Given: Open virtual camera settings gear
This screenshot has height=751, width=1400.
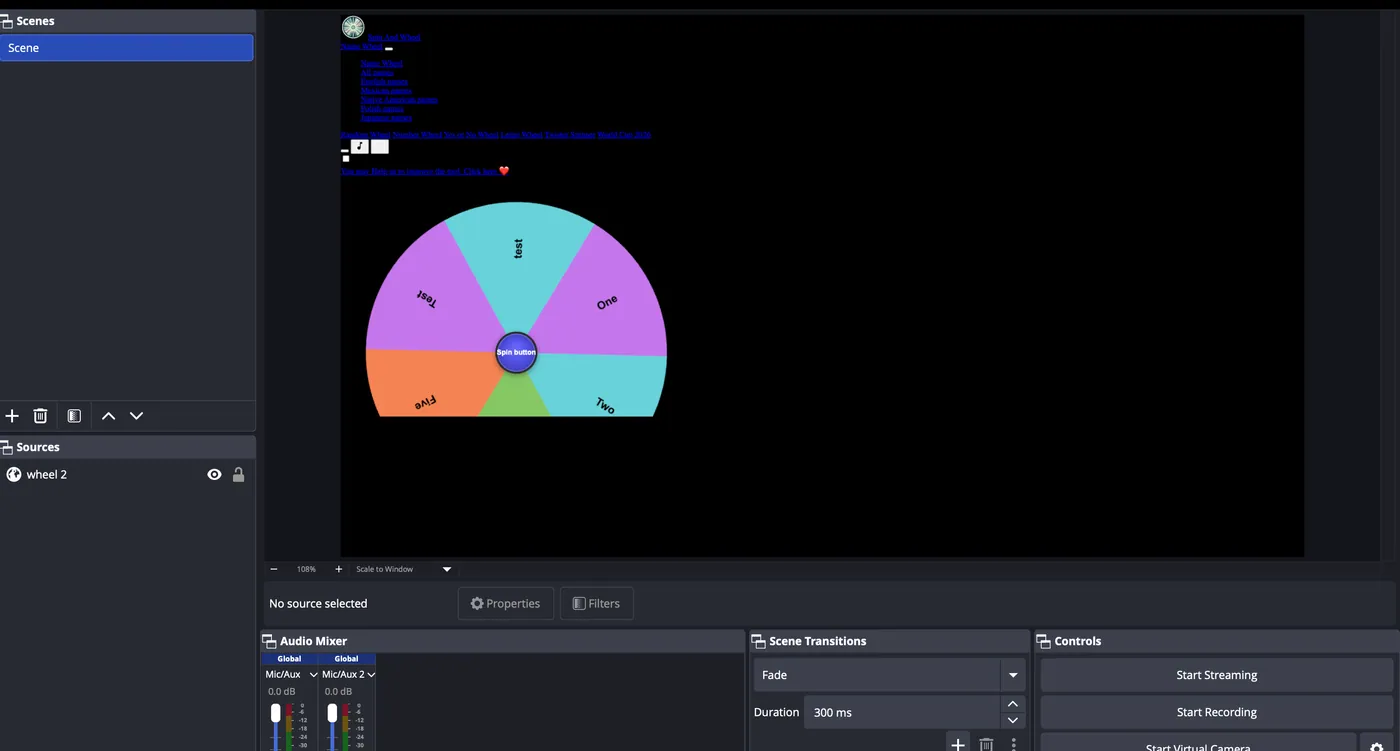Looking at the screenshot, I should pyautogui.click(x=1377, y=746).
